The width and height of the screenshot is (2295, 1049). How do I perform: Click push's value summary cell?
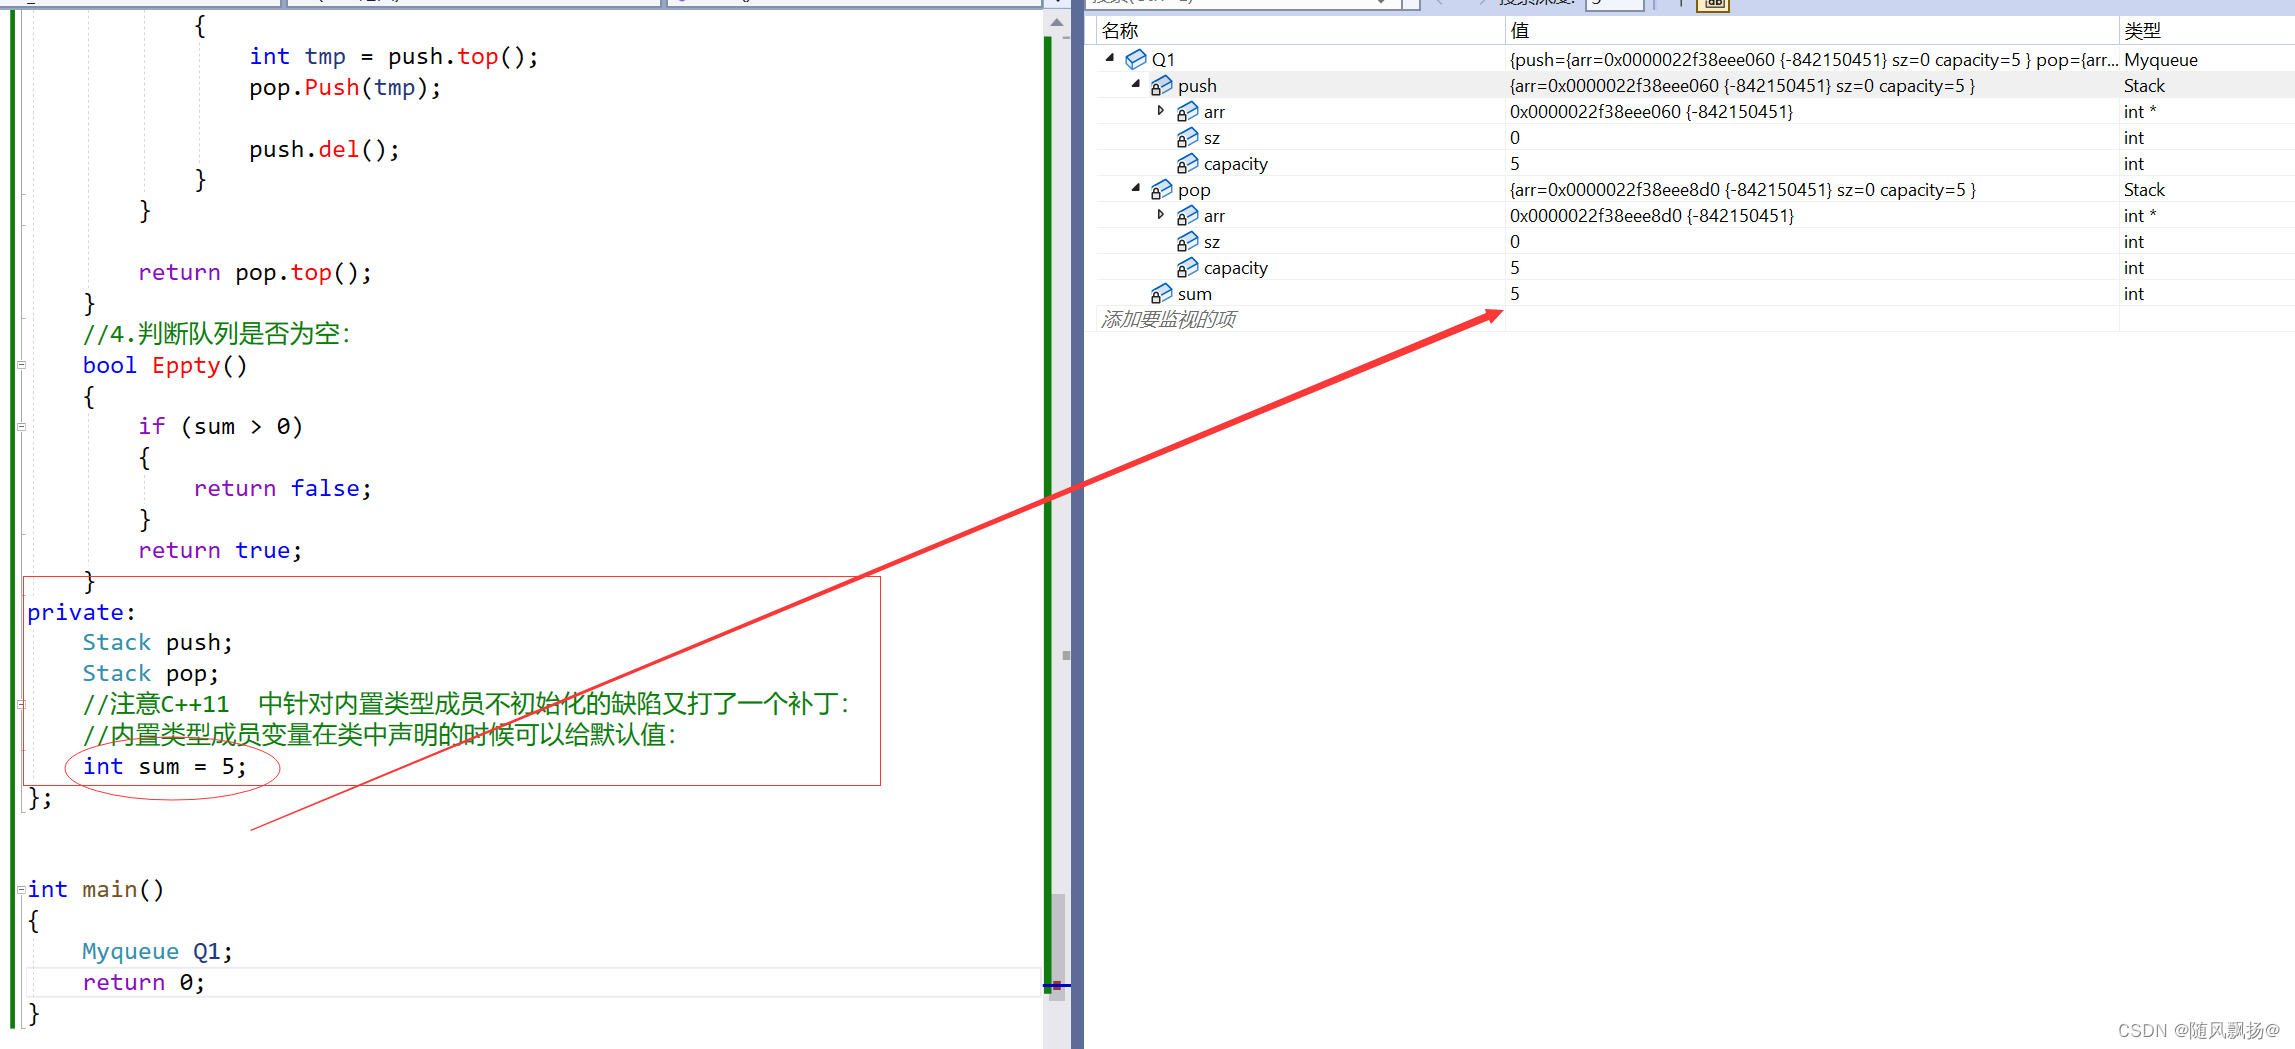click(x=1742, y=86)
